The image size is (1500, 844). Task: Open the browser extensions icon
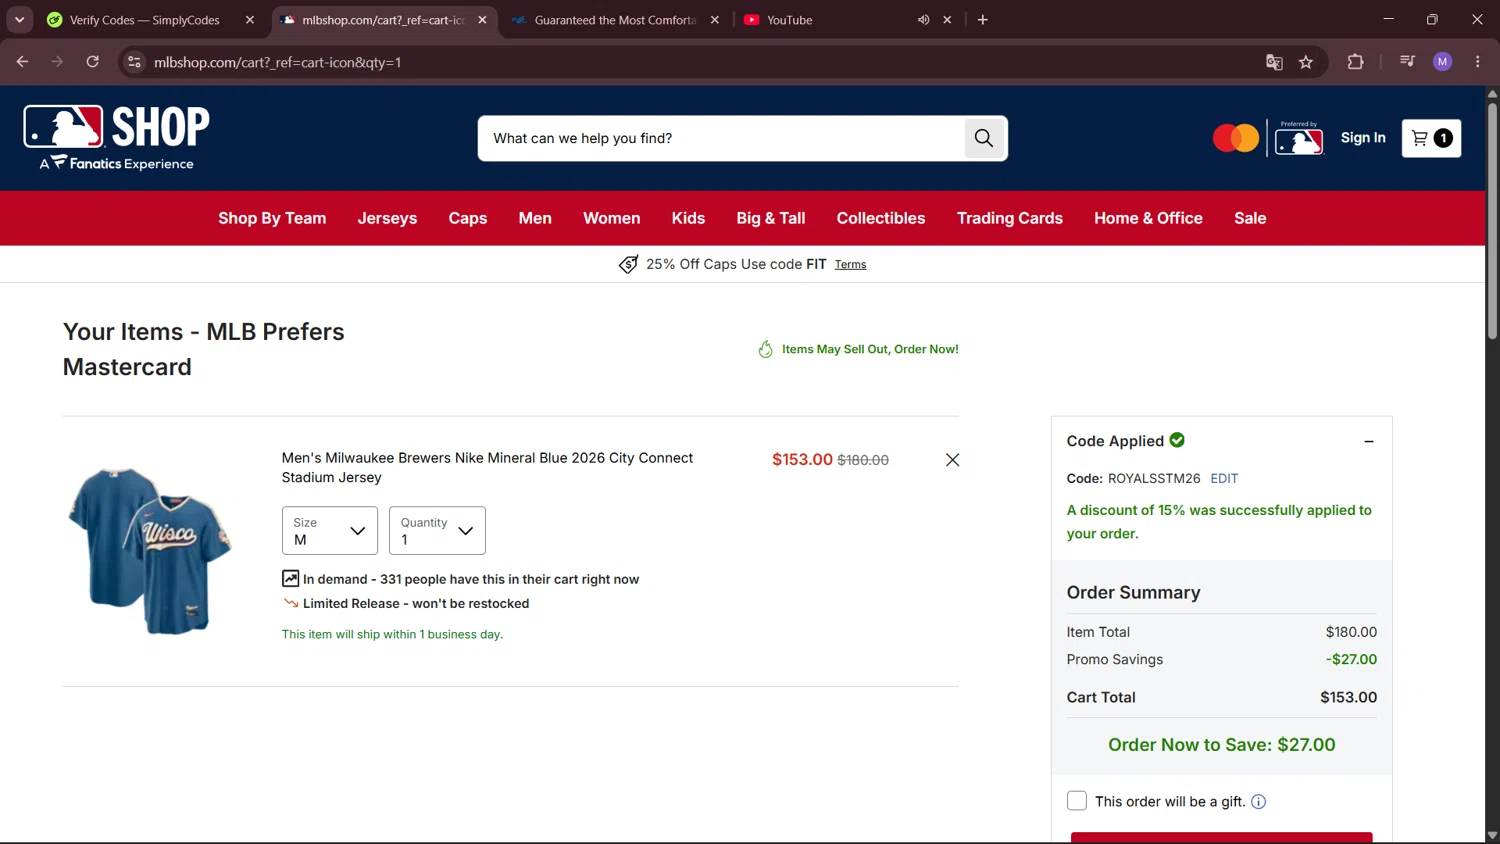click(x=1356, y=62)
